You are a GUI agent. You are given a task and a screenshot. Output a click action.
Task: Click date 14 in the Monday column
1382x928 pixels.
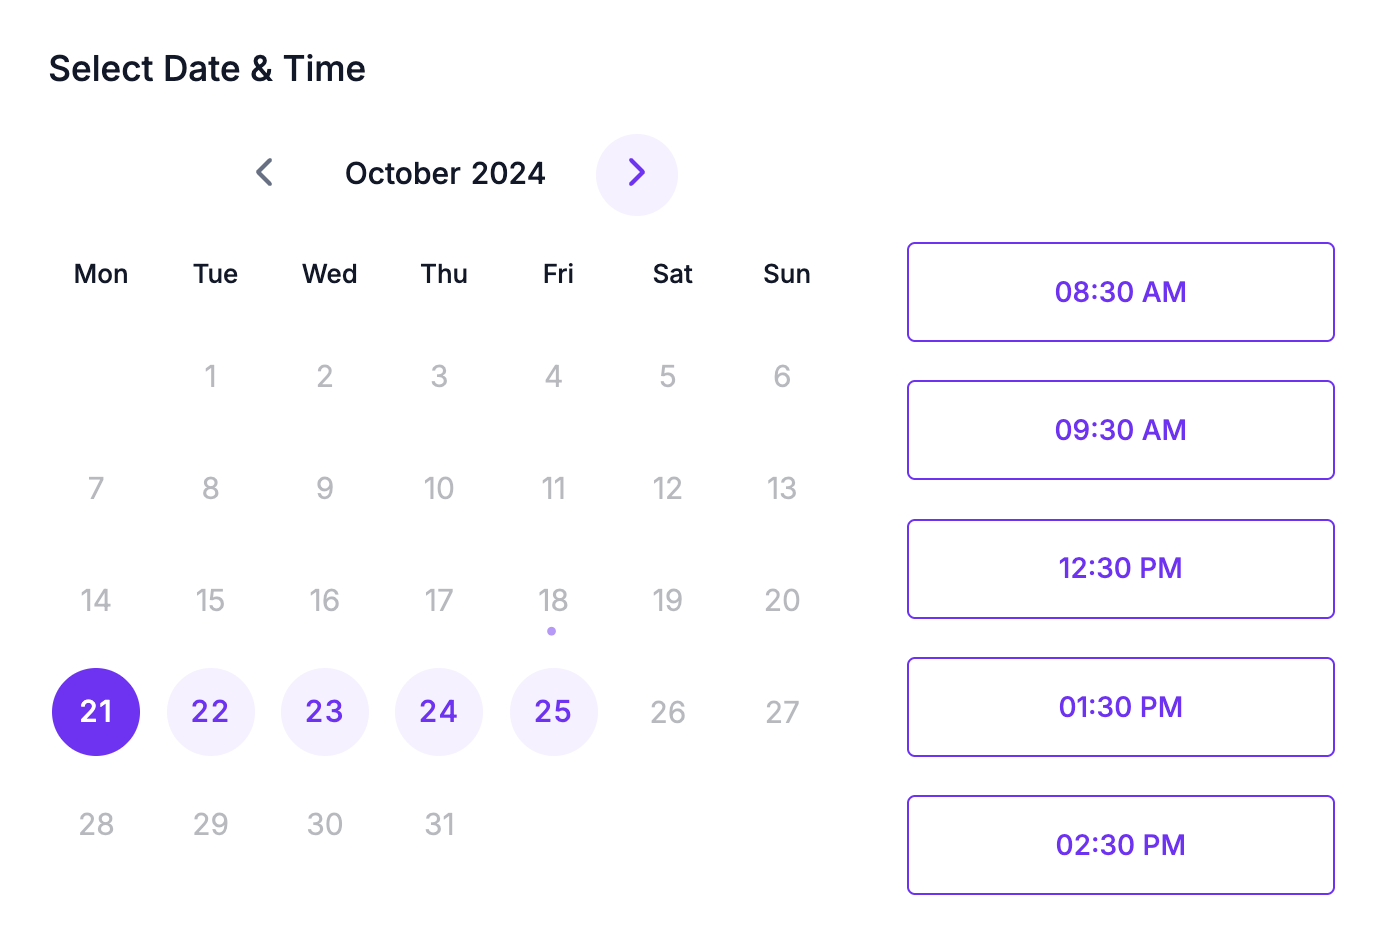pos(96,600)
